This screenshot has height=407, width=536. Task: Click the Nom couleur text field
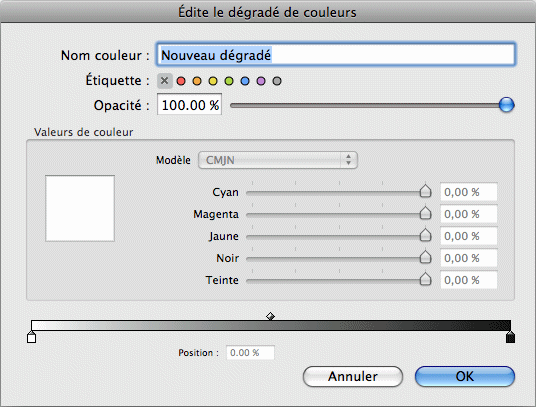tap(336, 54)
